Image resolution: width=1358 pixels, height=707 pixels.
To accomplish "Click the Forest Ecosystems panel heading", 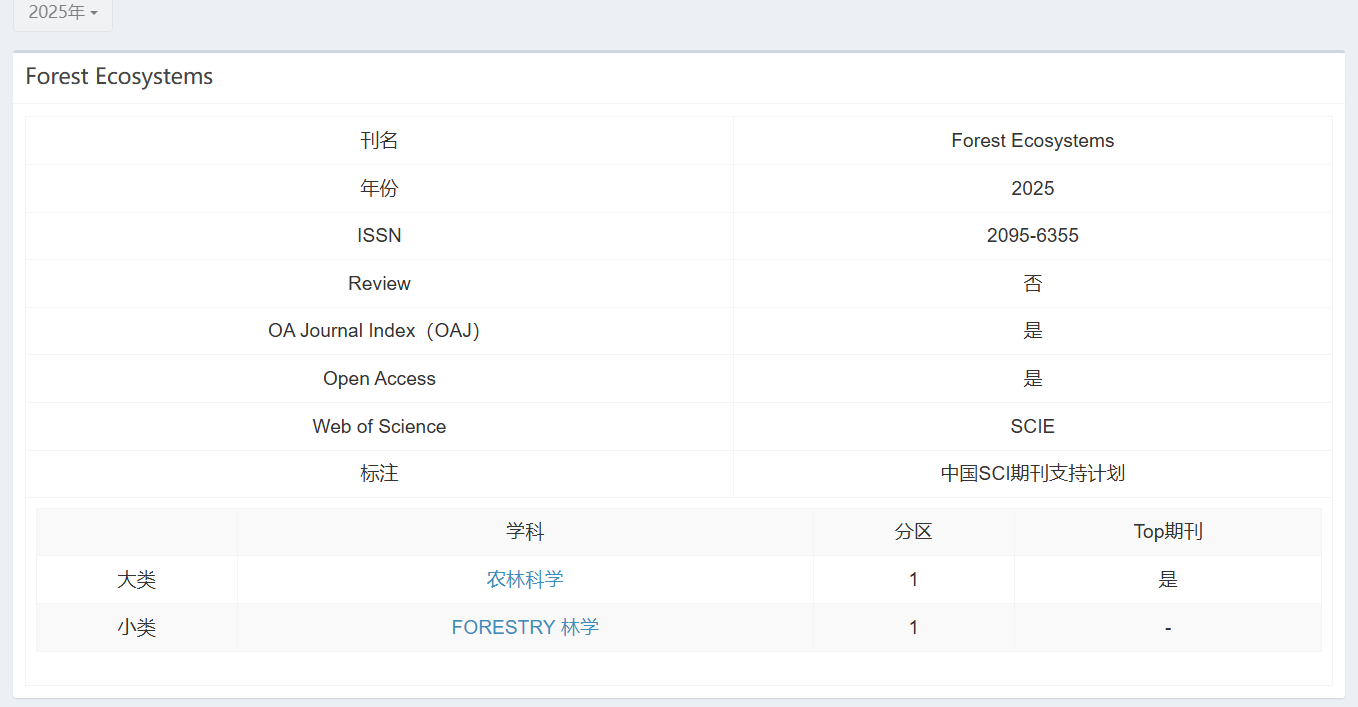I will click(119, 77).
